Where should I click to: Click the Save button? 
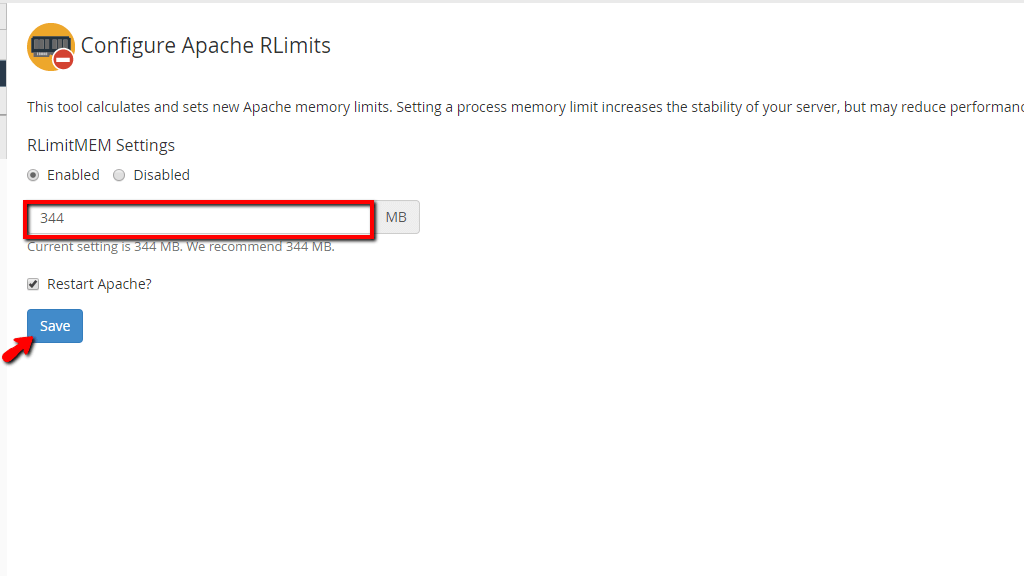(55, 326)
